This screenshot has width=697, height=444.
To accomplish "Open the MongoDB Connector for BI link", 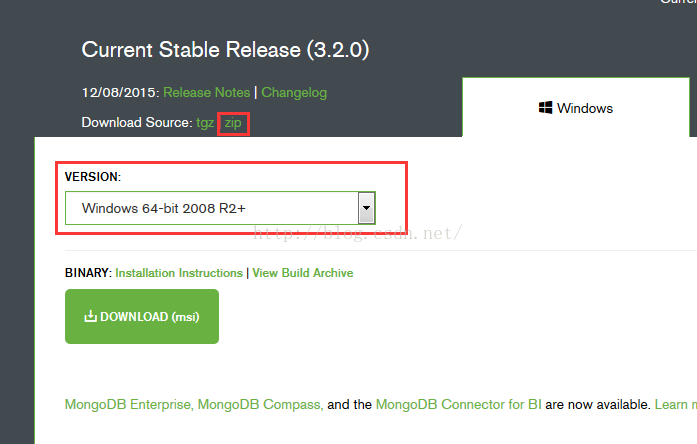I will 458,404.
